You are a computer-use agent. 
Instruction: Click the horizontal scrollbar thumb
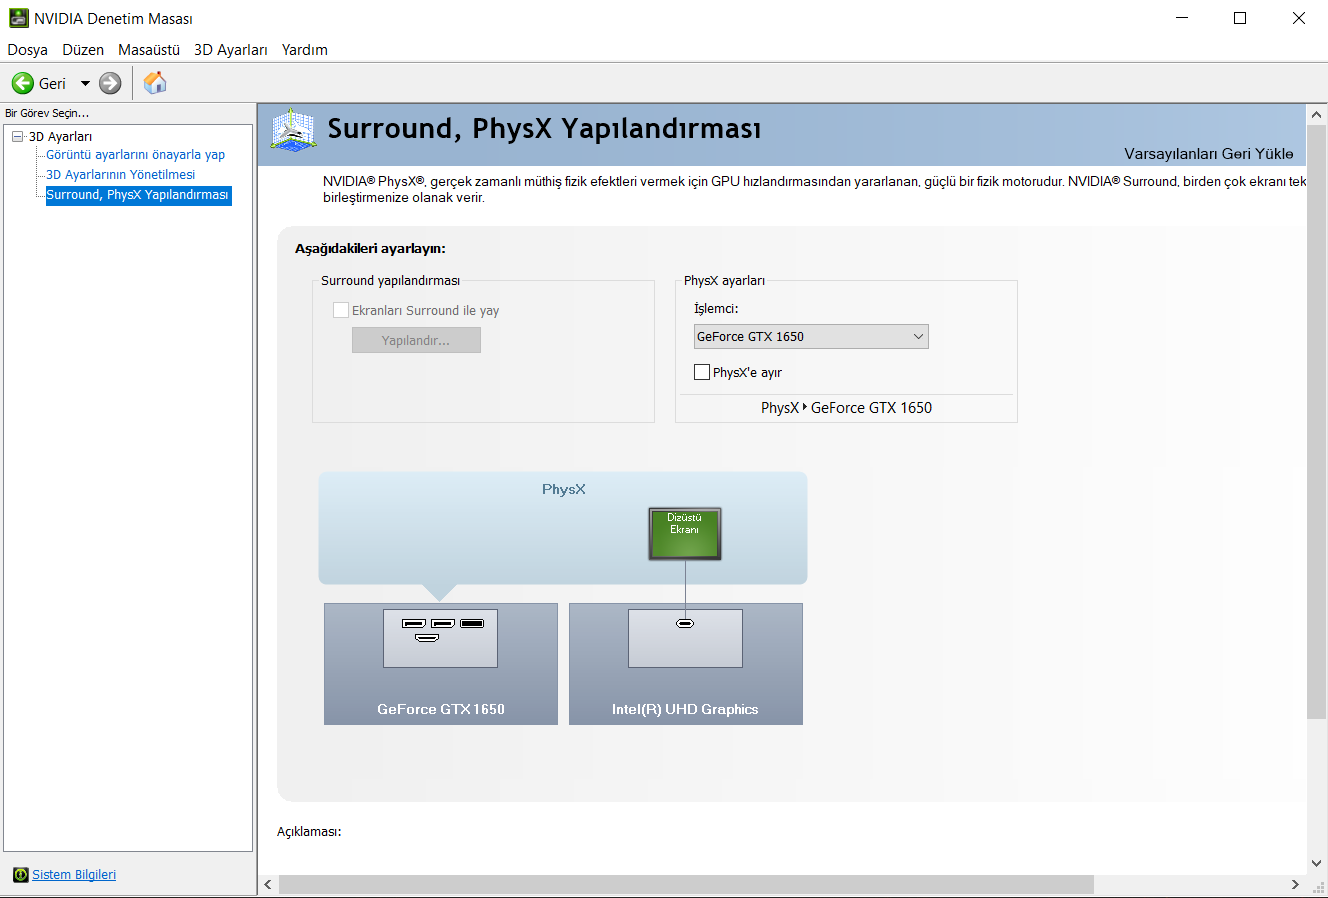pyautogui.click(x=686, y=885)
